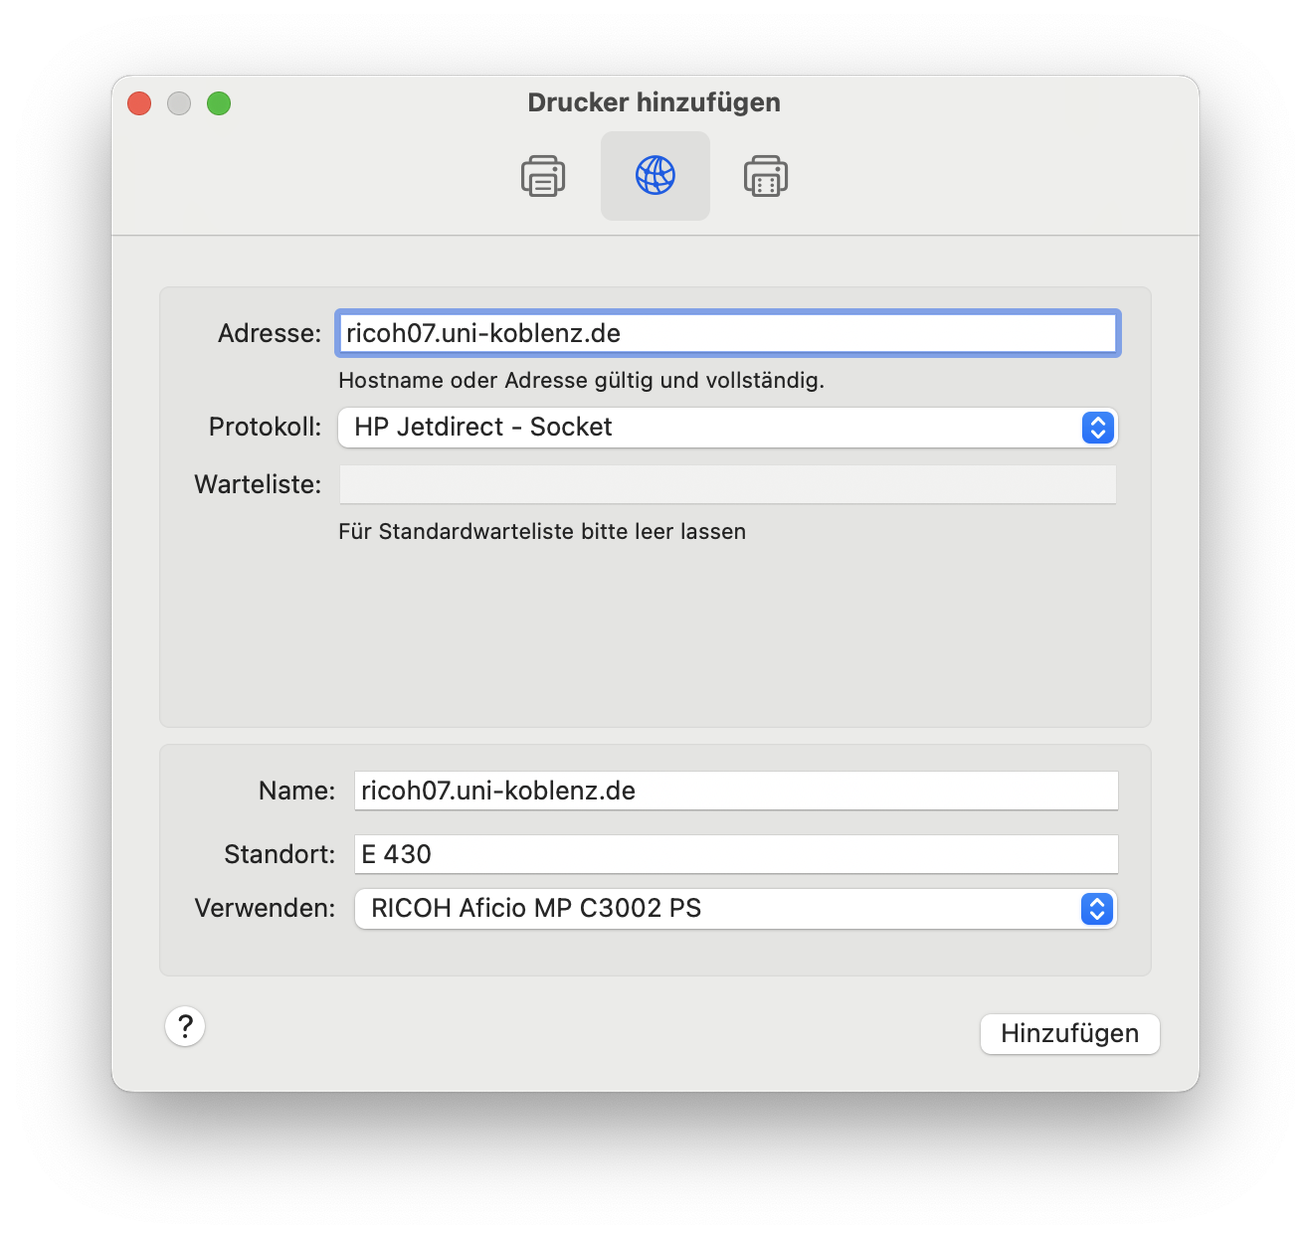Click the Warteliste text field
Screen dimensions: 1311x1239
point(727,484)
